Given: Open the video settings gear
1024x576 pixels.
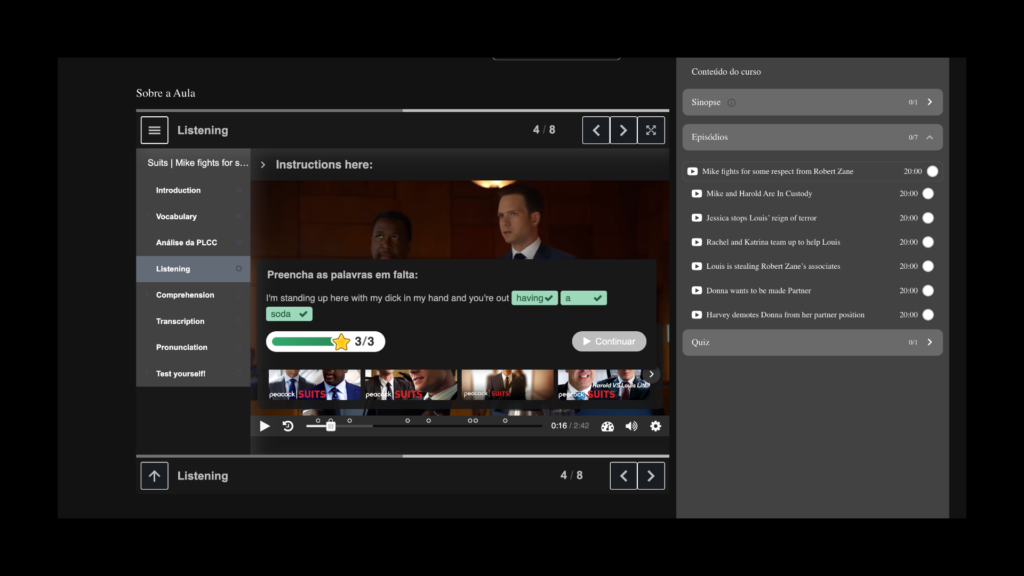Looking at the screenshot, I should point(655,426).
